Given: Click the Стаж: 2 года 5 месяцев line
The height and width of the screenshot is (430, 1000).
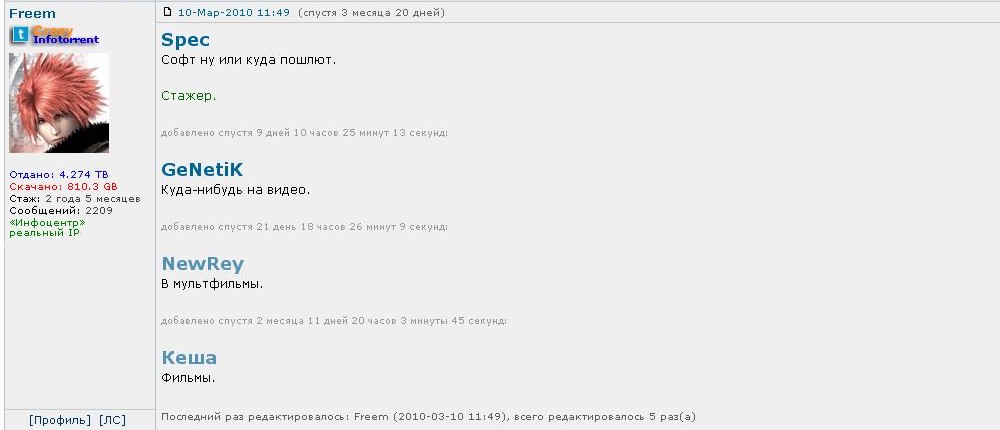Looking at the screenshot, I should pos(75,198).
